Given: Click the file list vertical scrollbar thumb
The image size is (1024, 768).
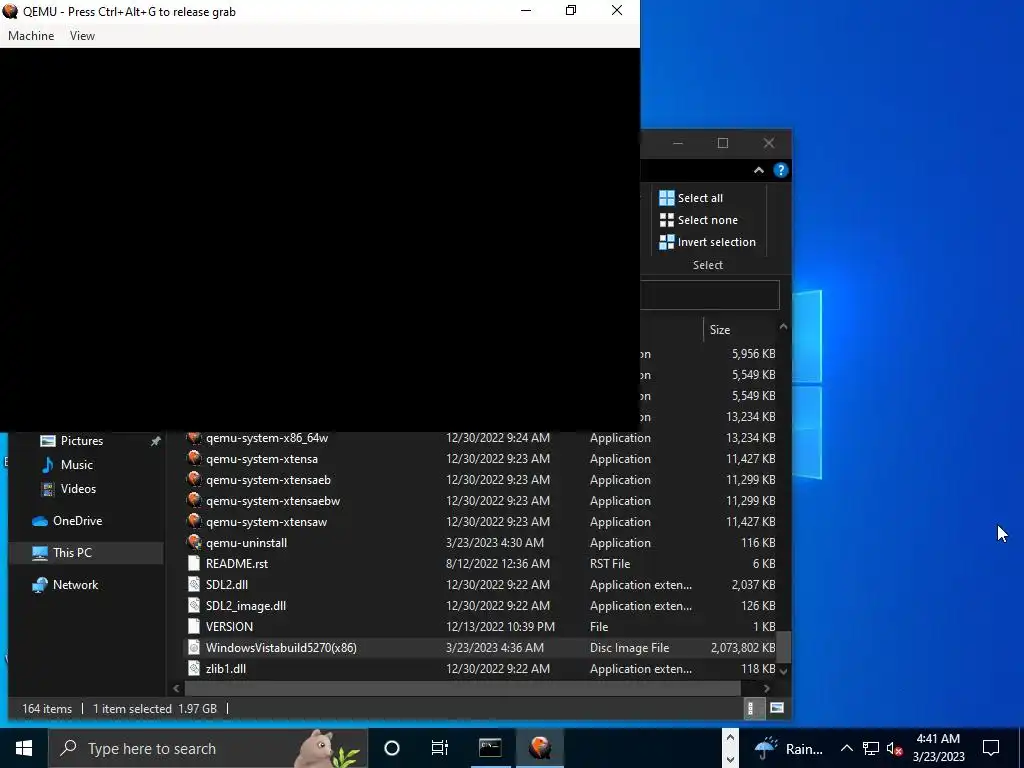Looking at the screenshot, I should pos(784,647).
